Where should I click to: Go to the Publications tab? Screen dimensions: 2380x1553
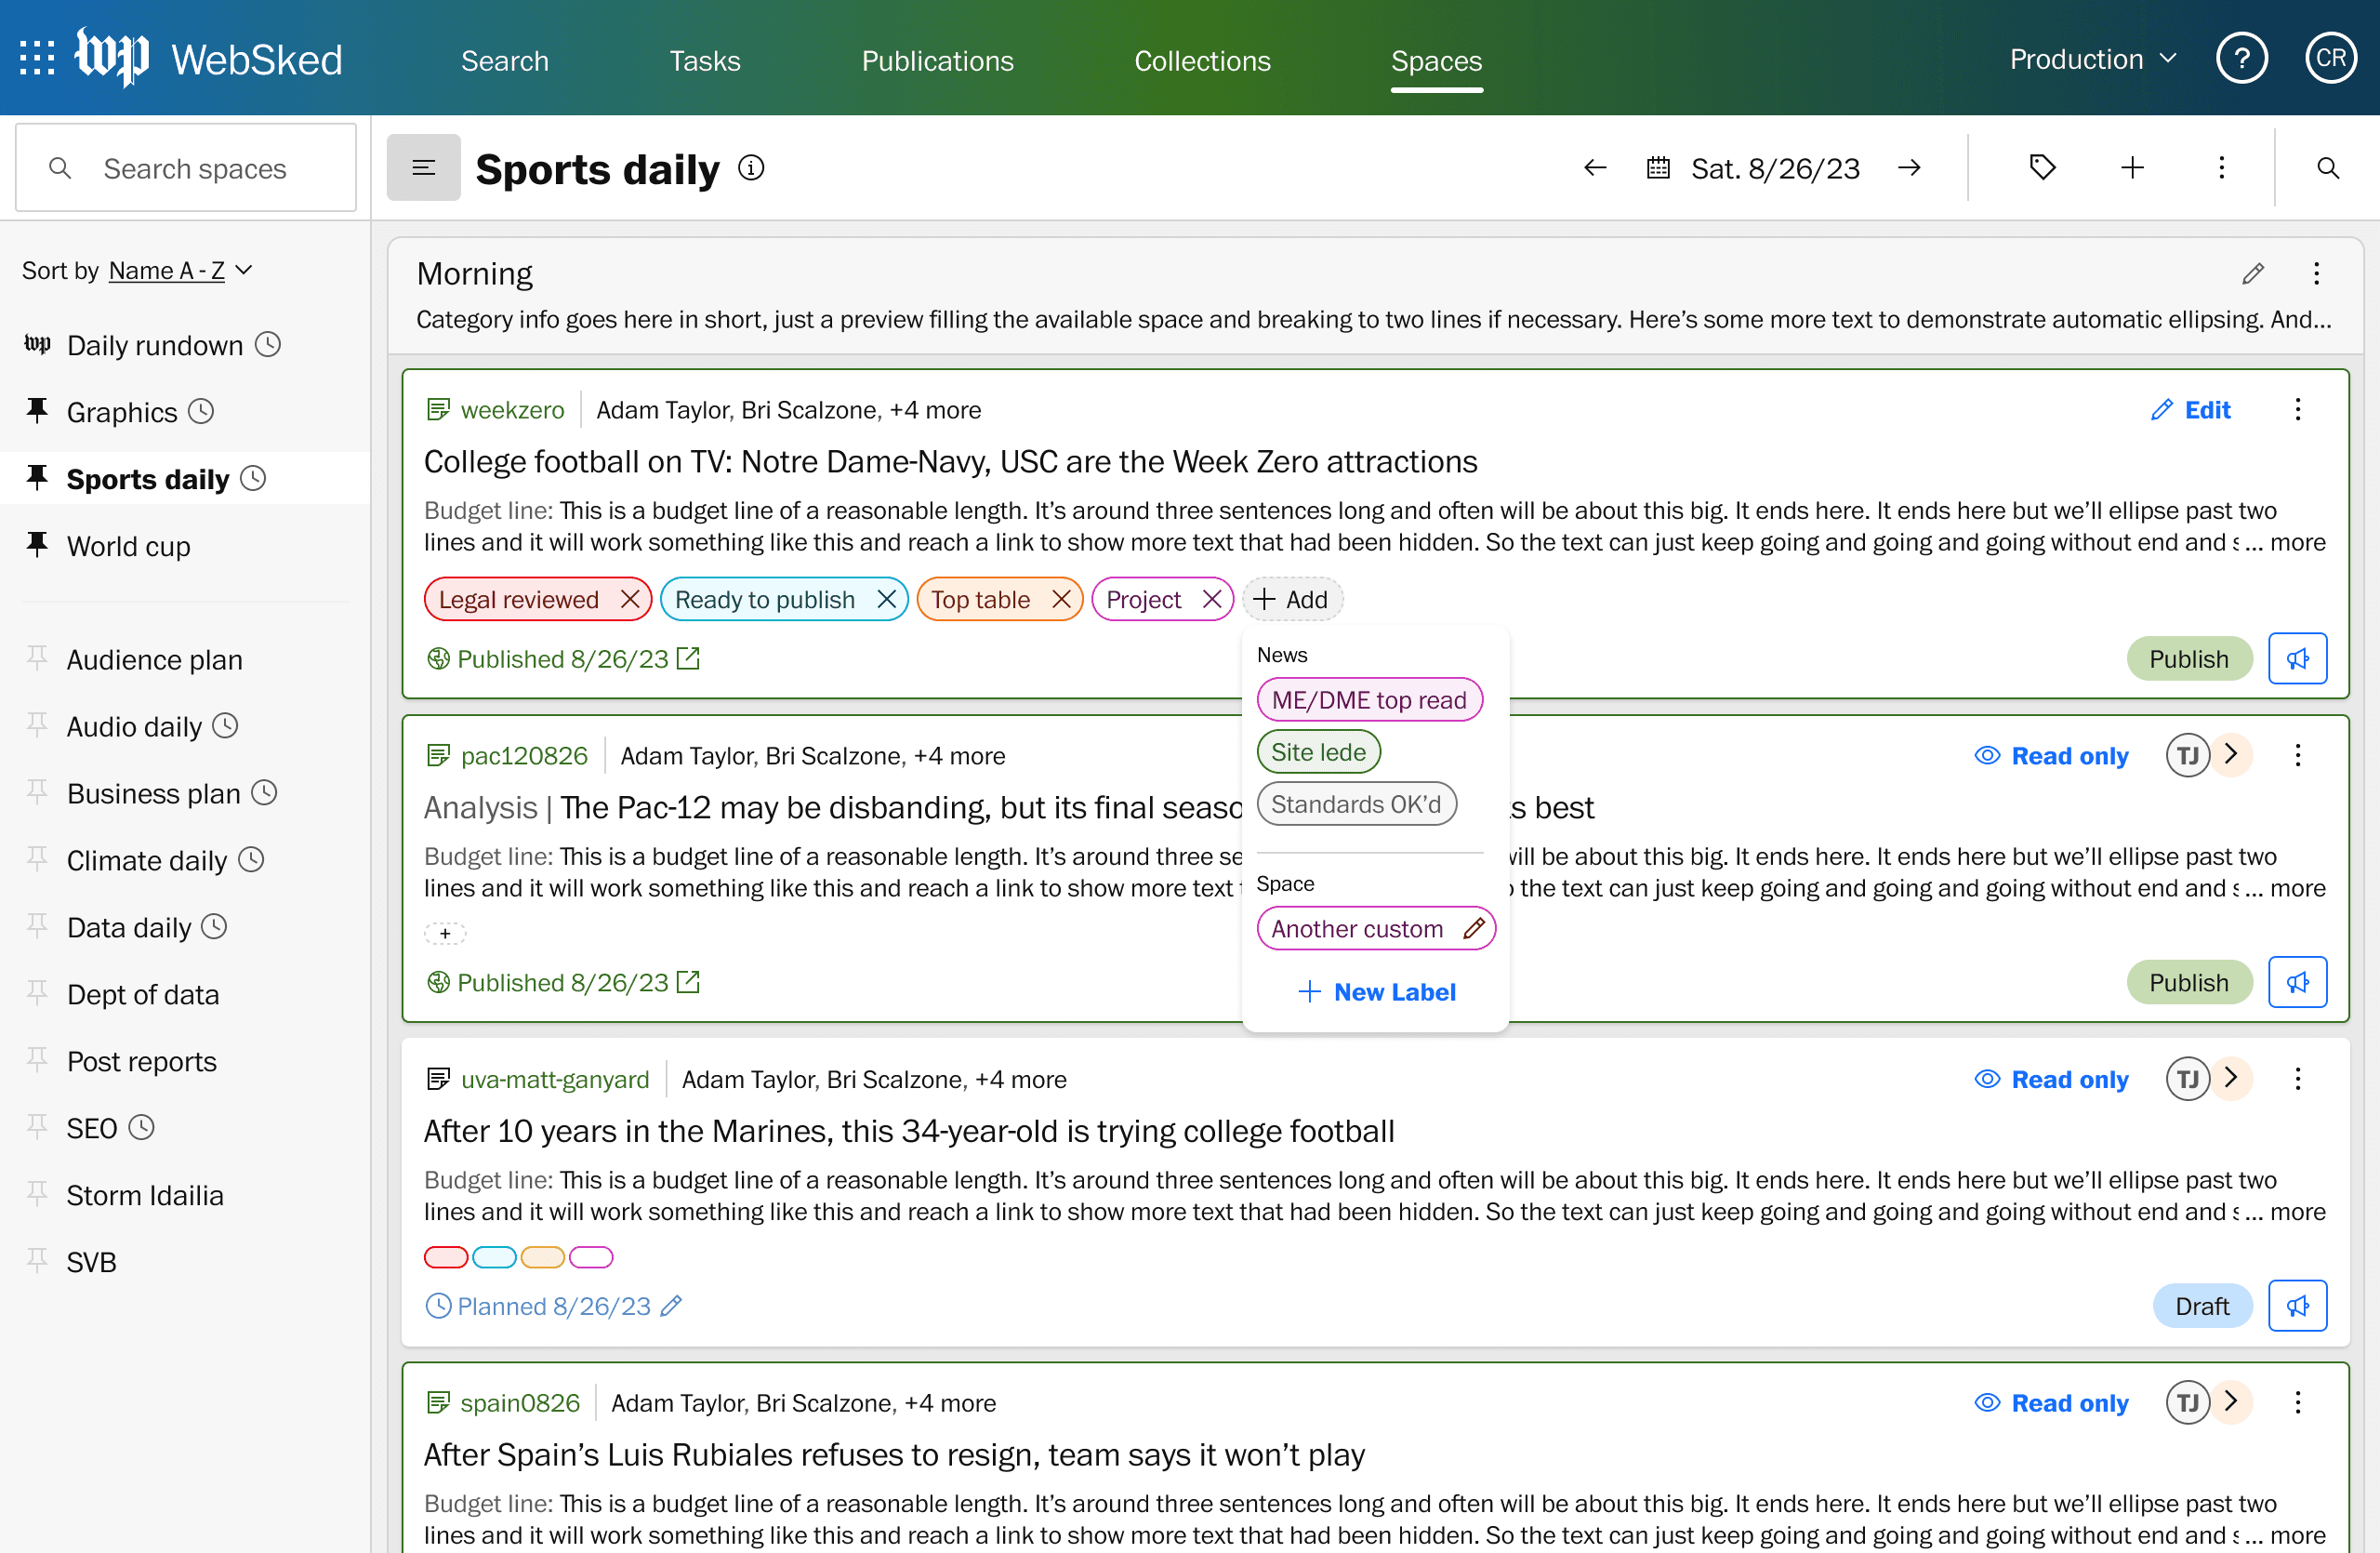[x=937, y=60]
